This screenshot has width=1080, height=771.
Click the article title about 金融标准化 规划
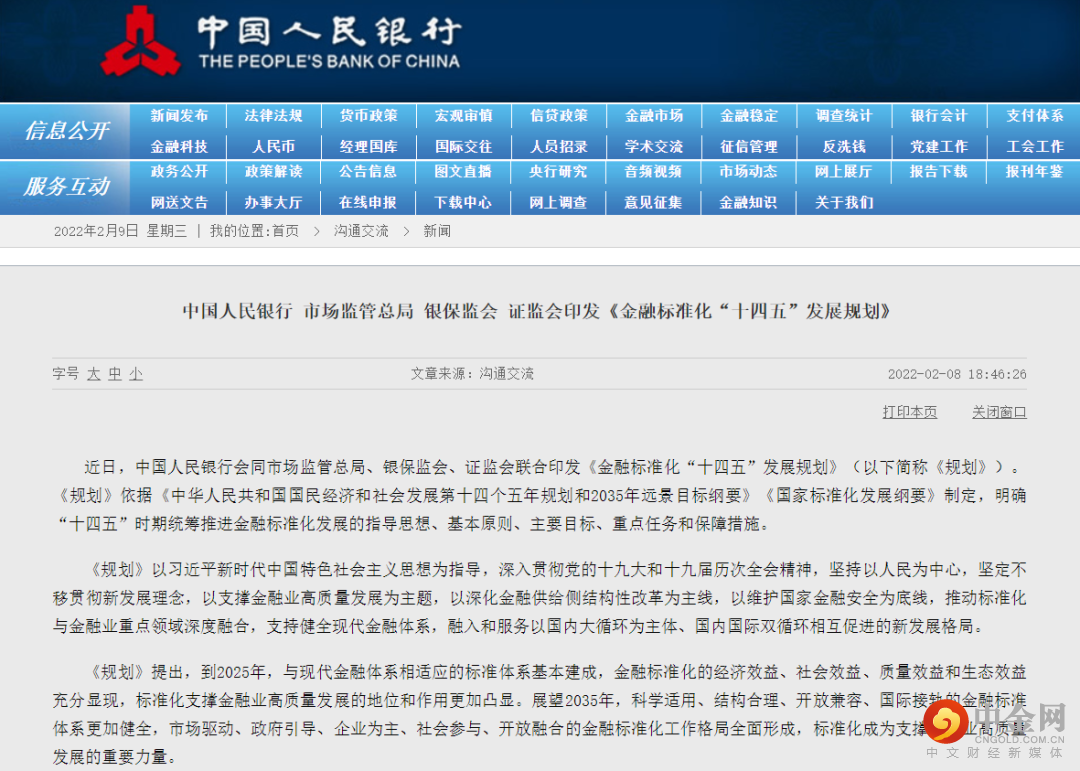tap(537, 311)
